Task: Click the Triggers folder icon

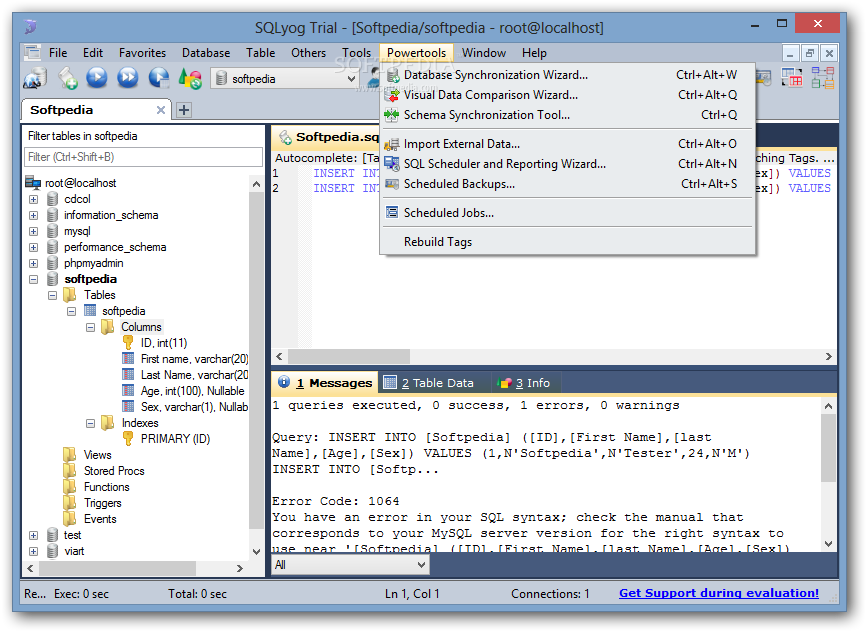Action: click(x=70, y=503)
